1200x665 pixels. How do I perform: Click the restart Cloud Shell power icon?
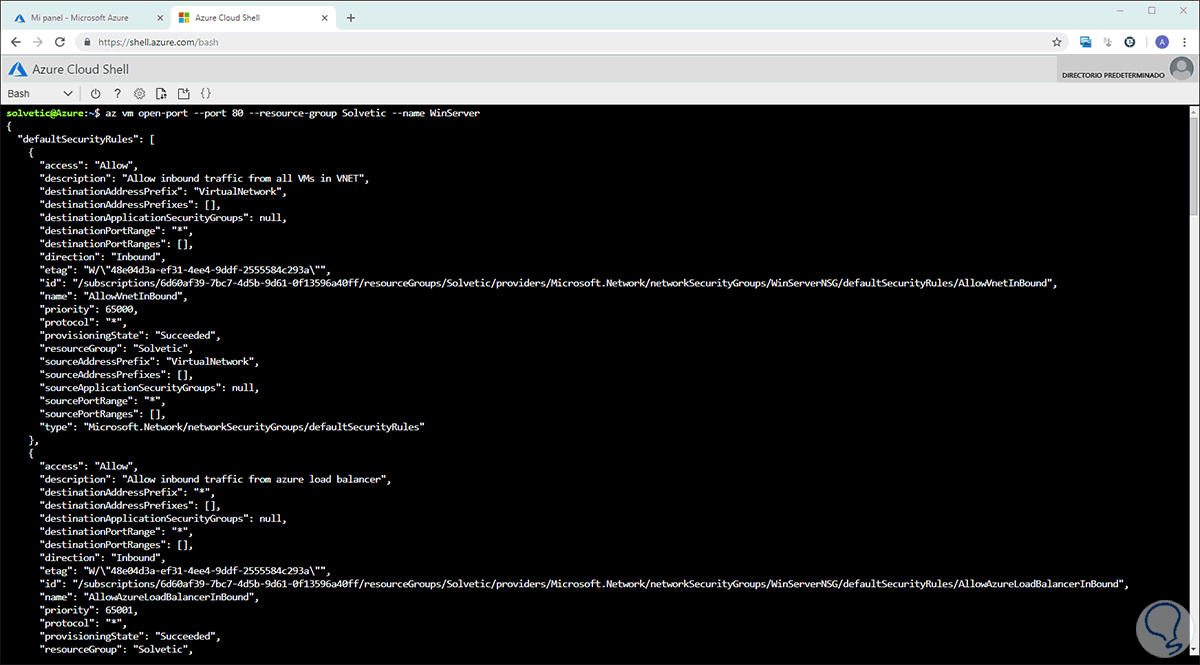(96, 93)
